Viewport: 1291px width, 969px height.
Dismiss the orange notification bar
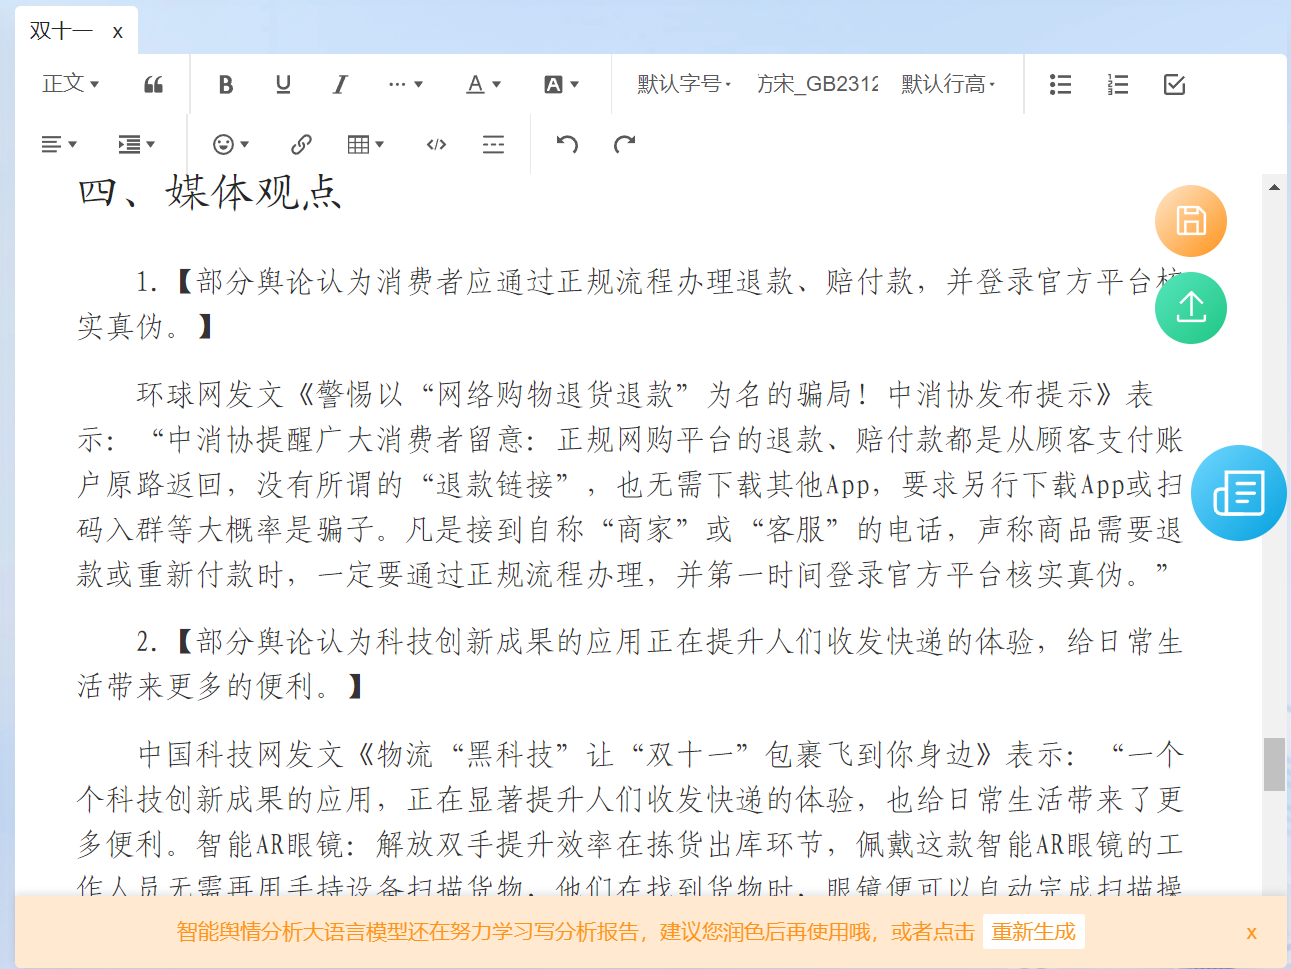coord(1252,931)
